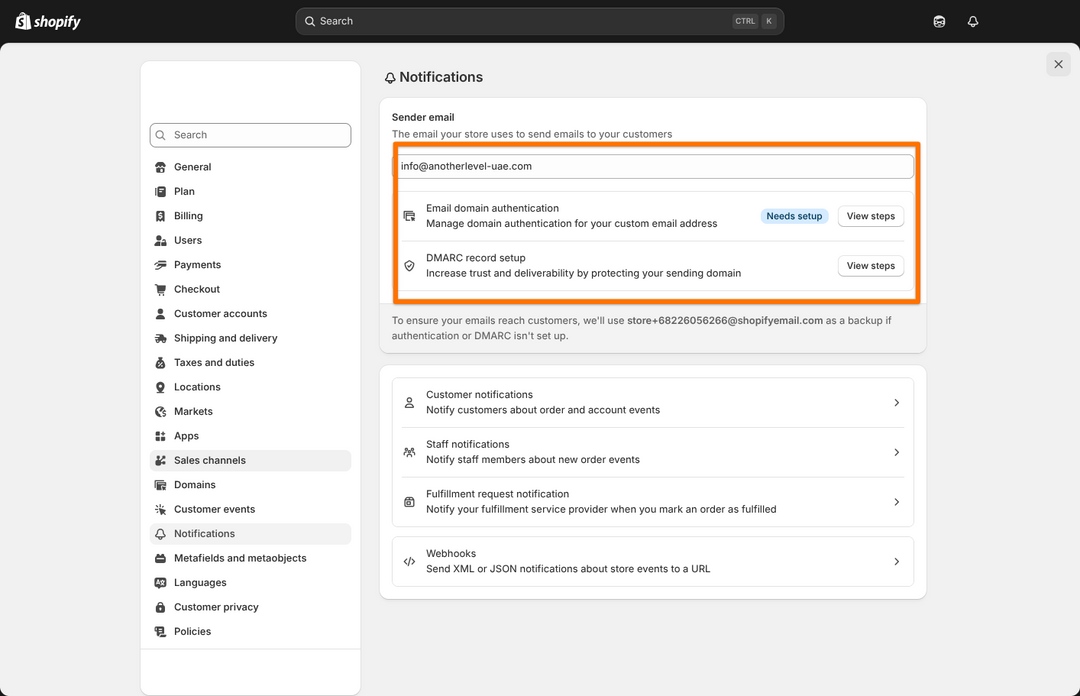Open the notifications bell in the top bar

click(x=972, y=21)
